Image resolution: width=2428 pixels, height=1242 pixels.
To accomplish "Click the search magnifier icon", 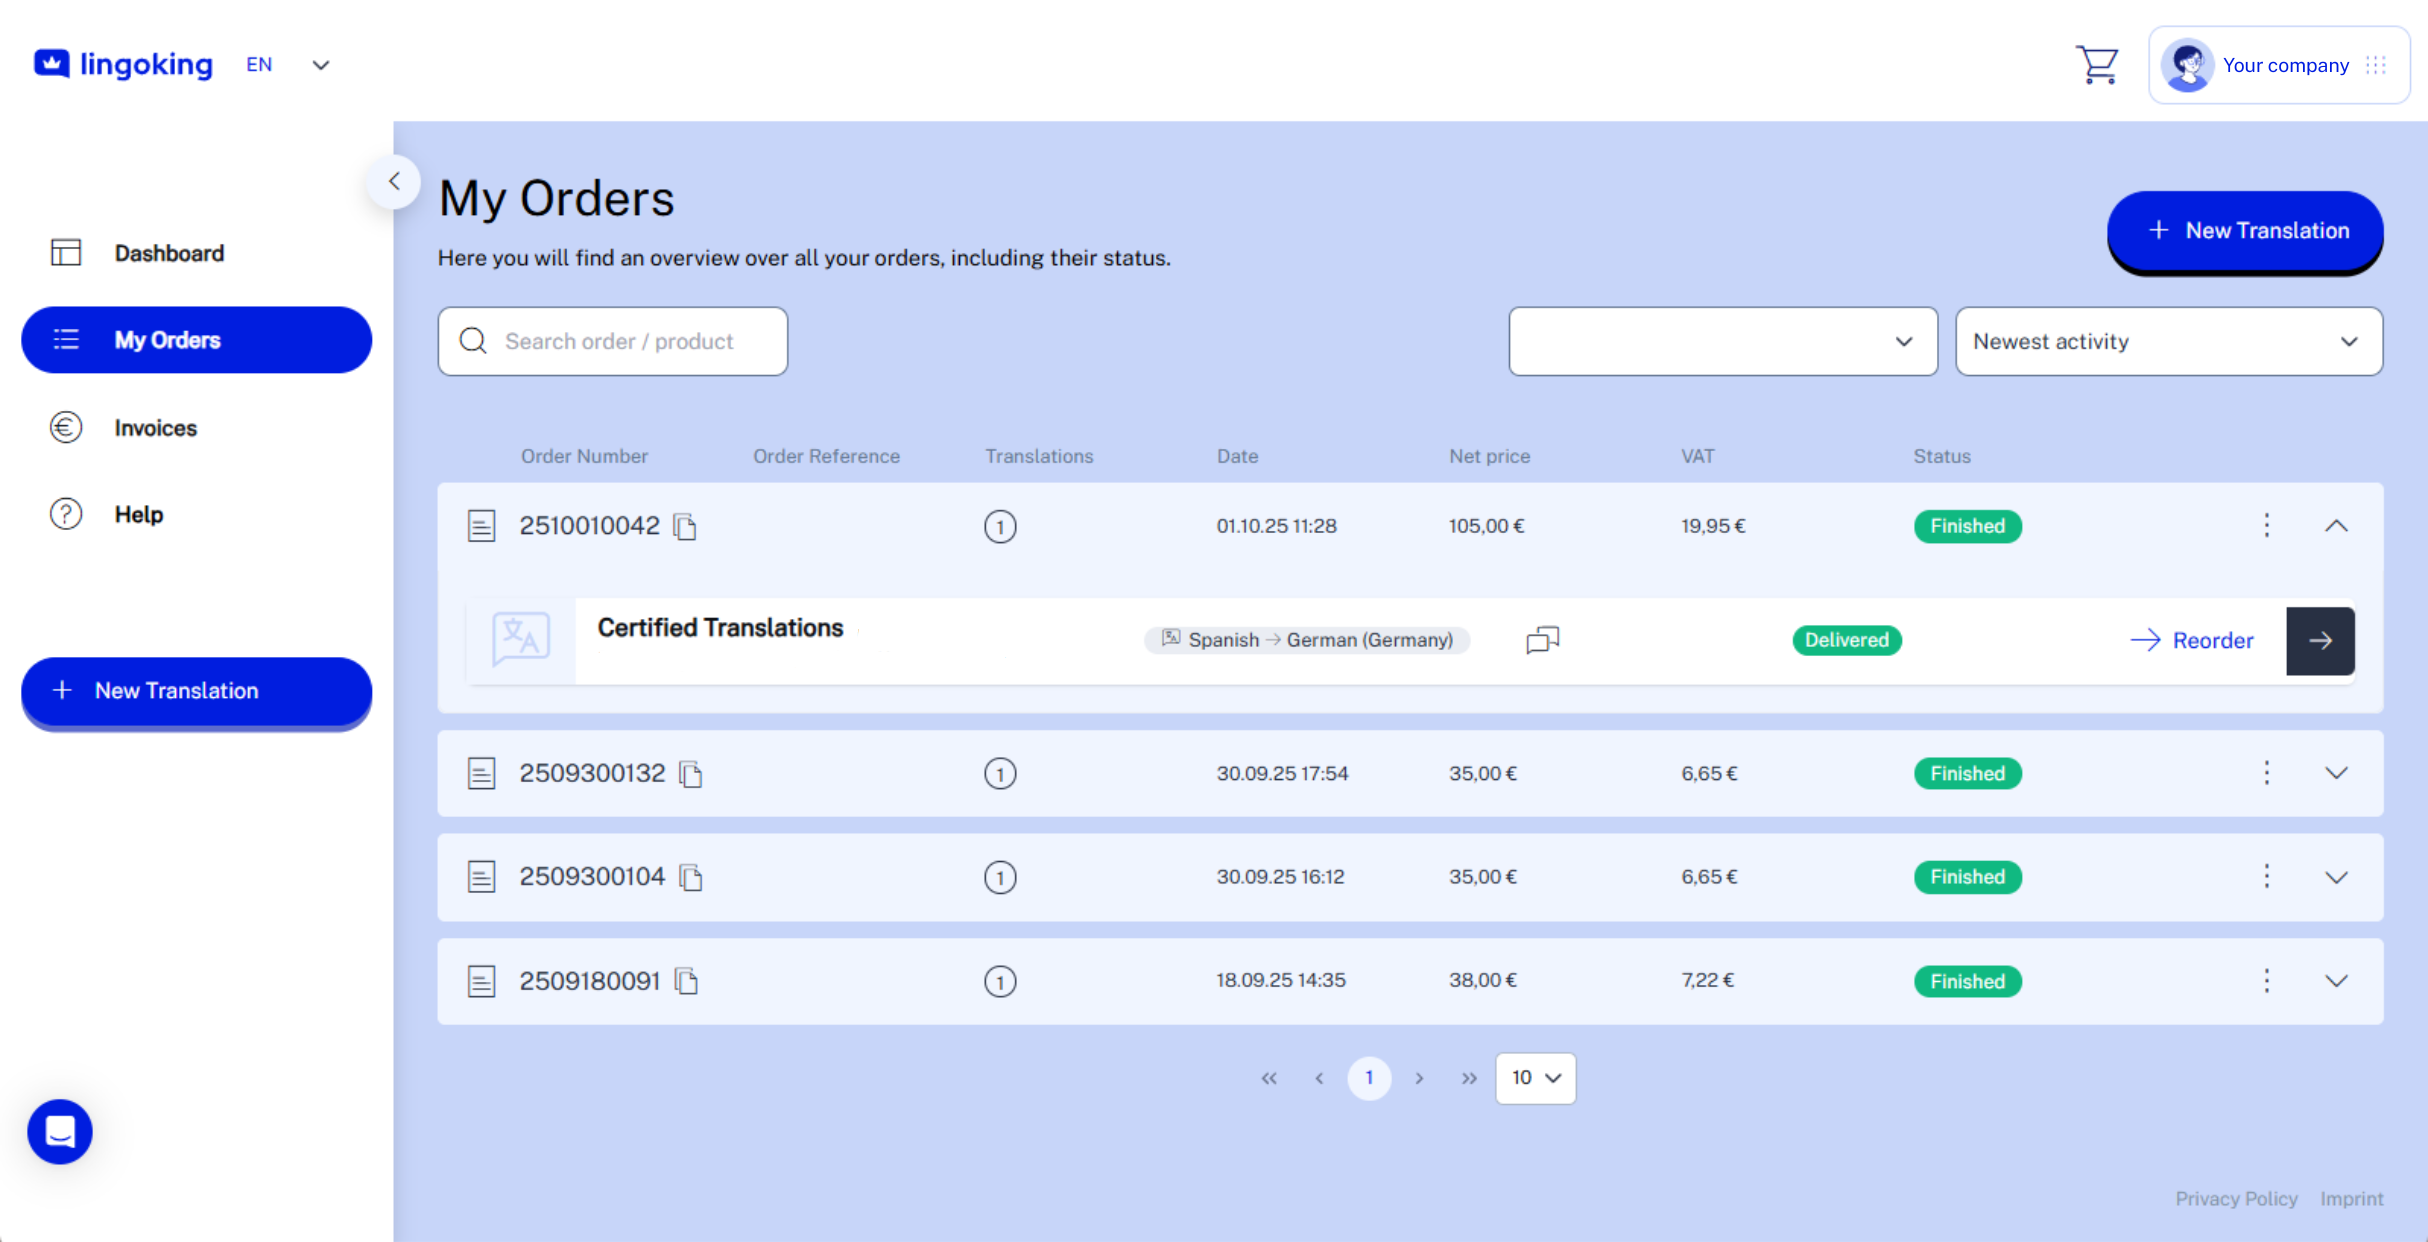I will [473, 341].
